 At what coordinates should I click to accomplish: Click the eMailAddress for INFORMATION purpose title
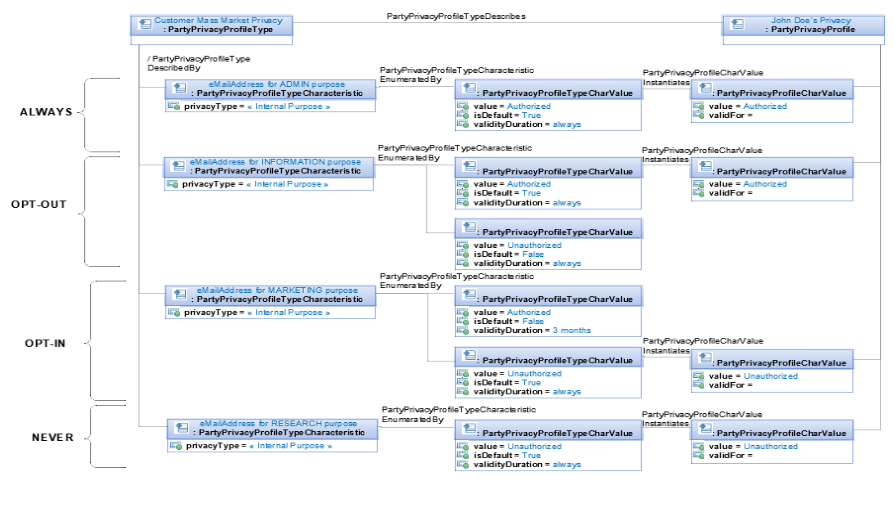click(275, 162)
